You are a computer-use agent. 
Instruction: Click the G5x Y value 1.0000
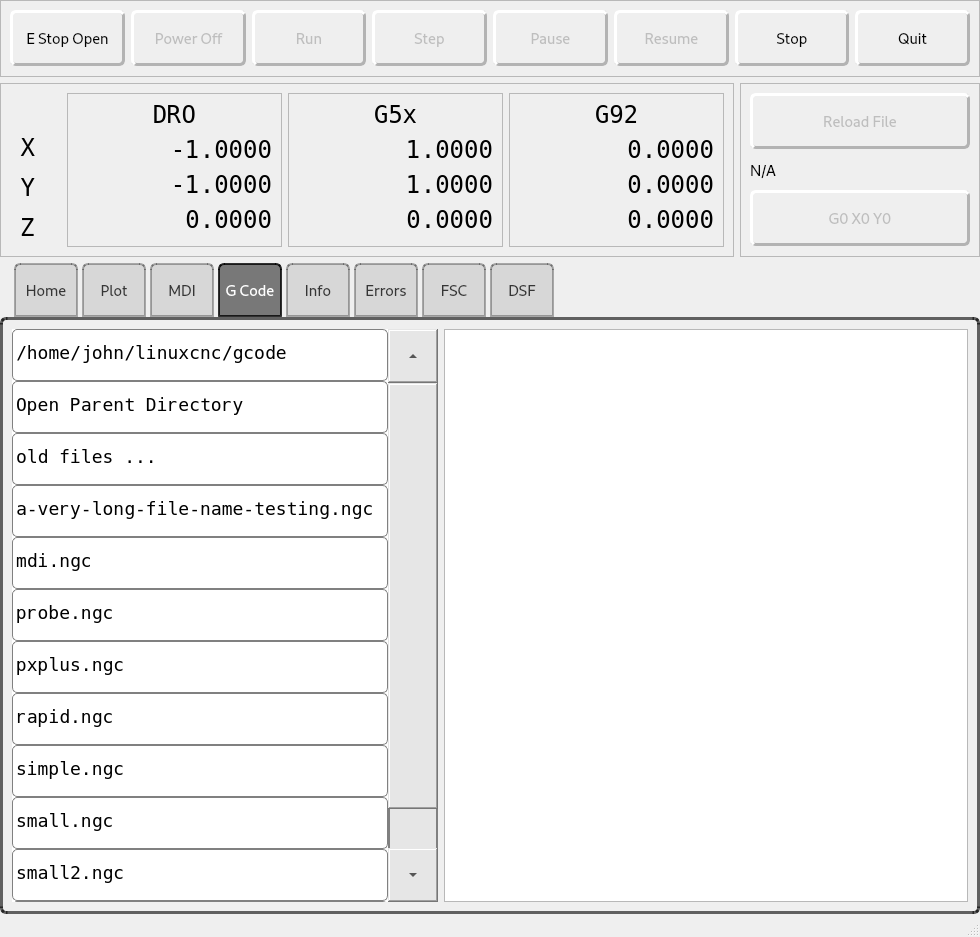pyautogui.click(x=449, y=185)
